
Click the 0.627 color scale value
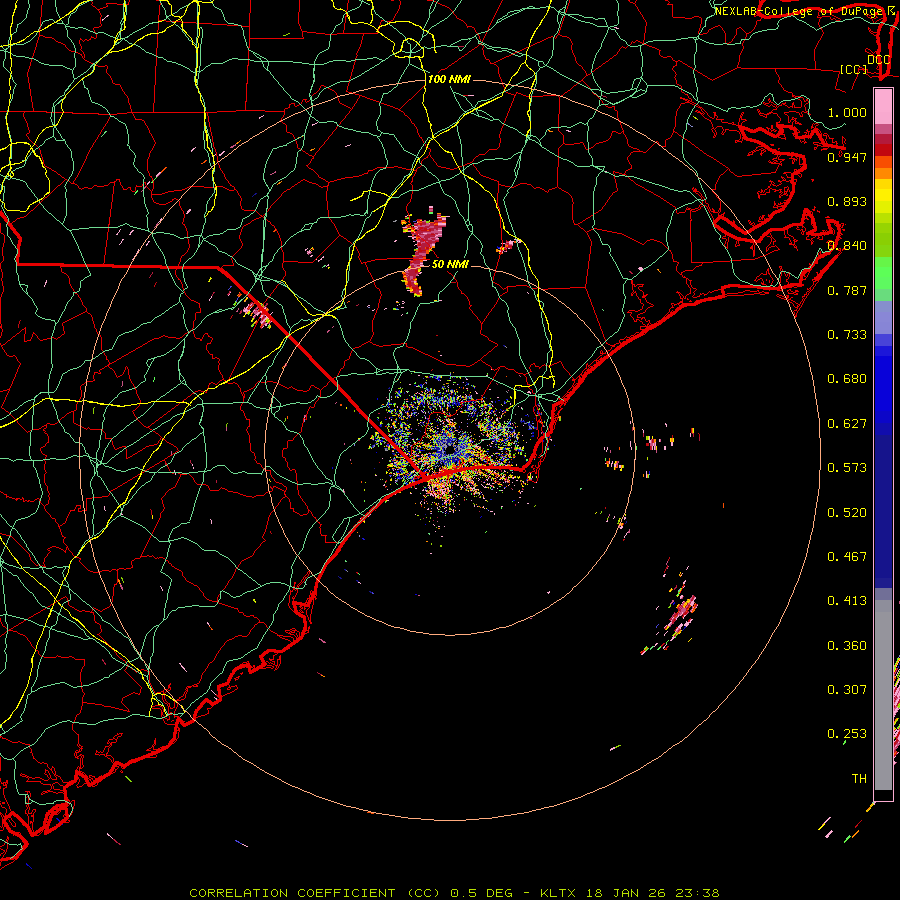[847, 423]
